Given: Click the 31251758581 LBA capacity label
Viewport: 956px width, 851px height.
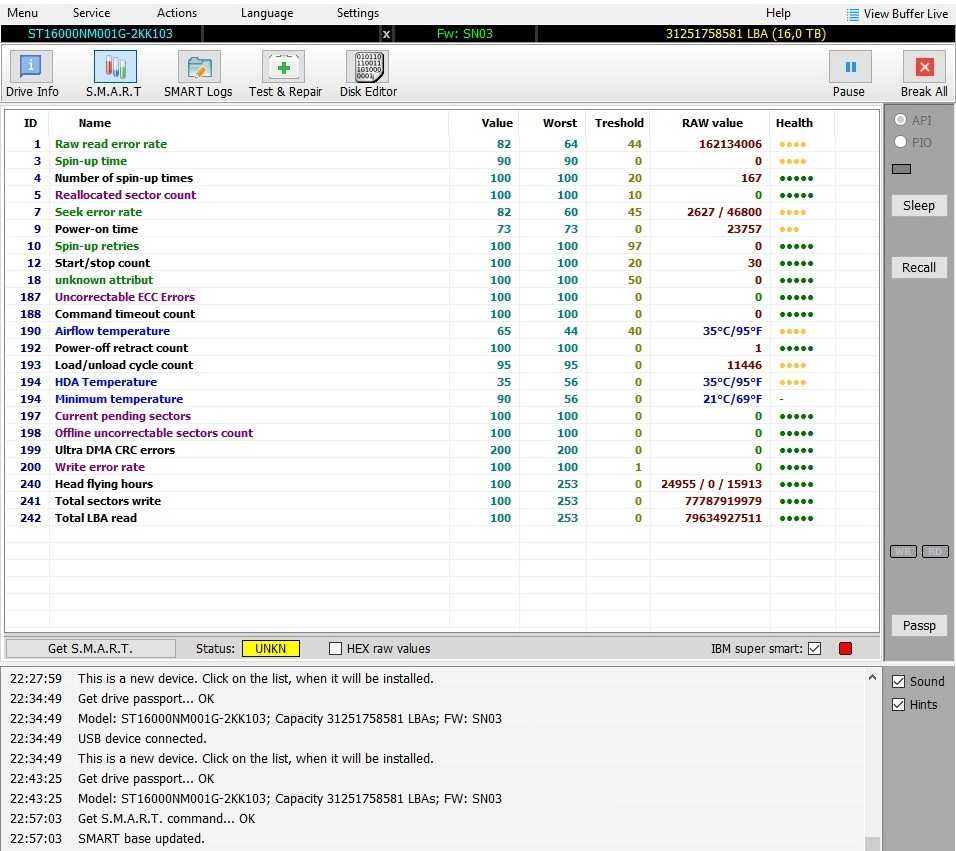Looking at the screenshot, I should coord(745,34).
